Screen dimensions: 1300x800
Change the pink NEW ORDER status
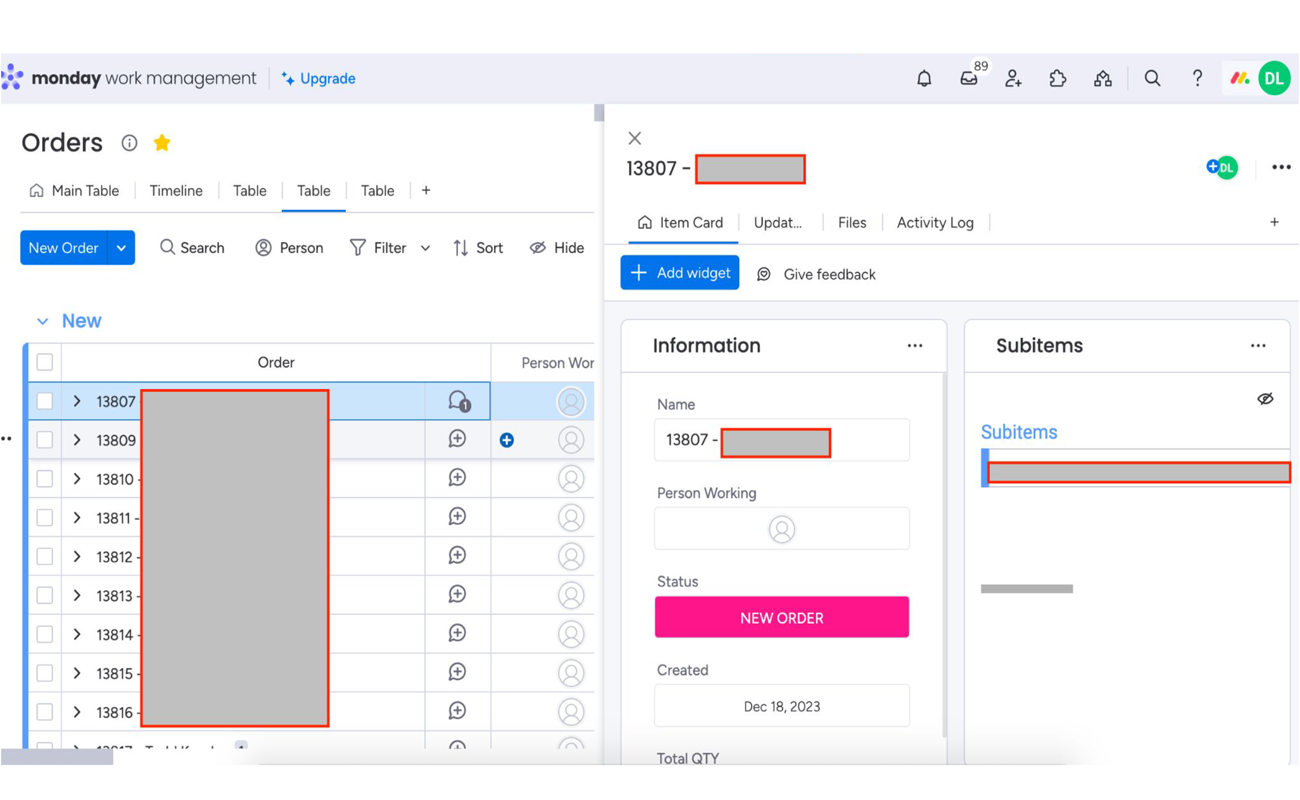(782, 618)
